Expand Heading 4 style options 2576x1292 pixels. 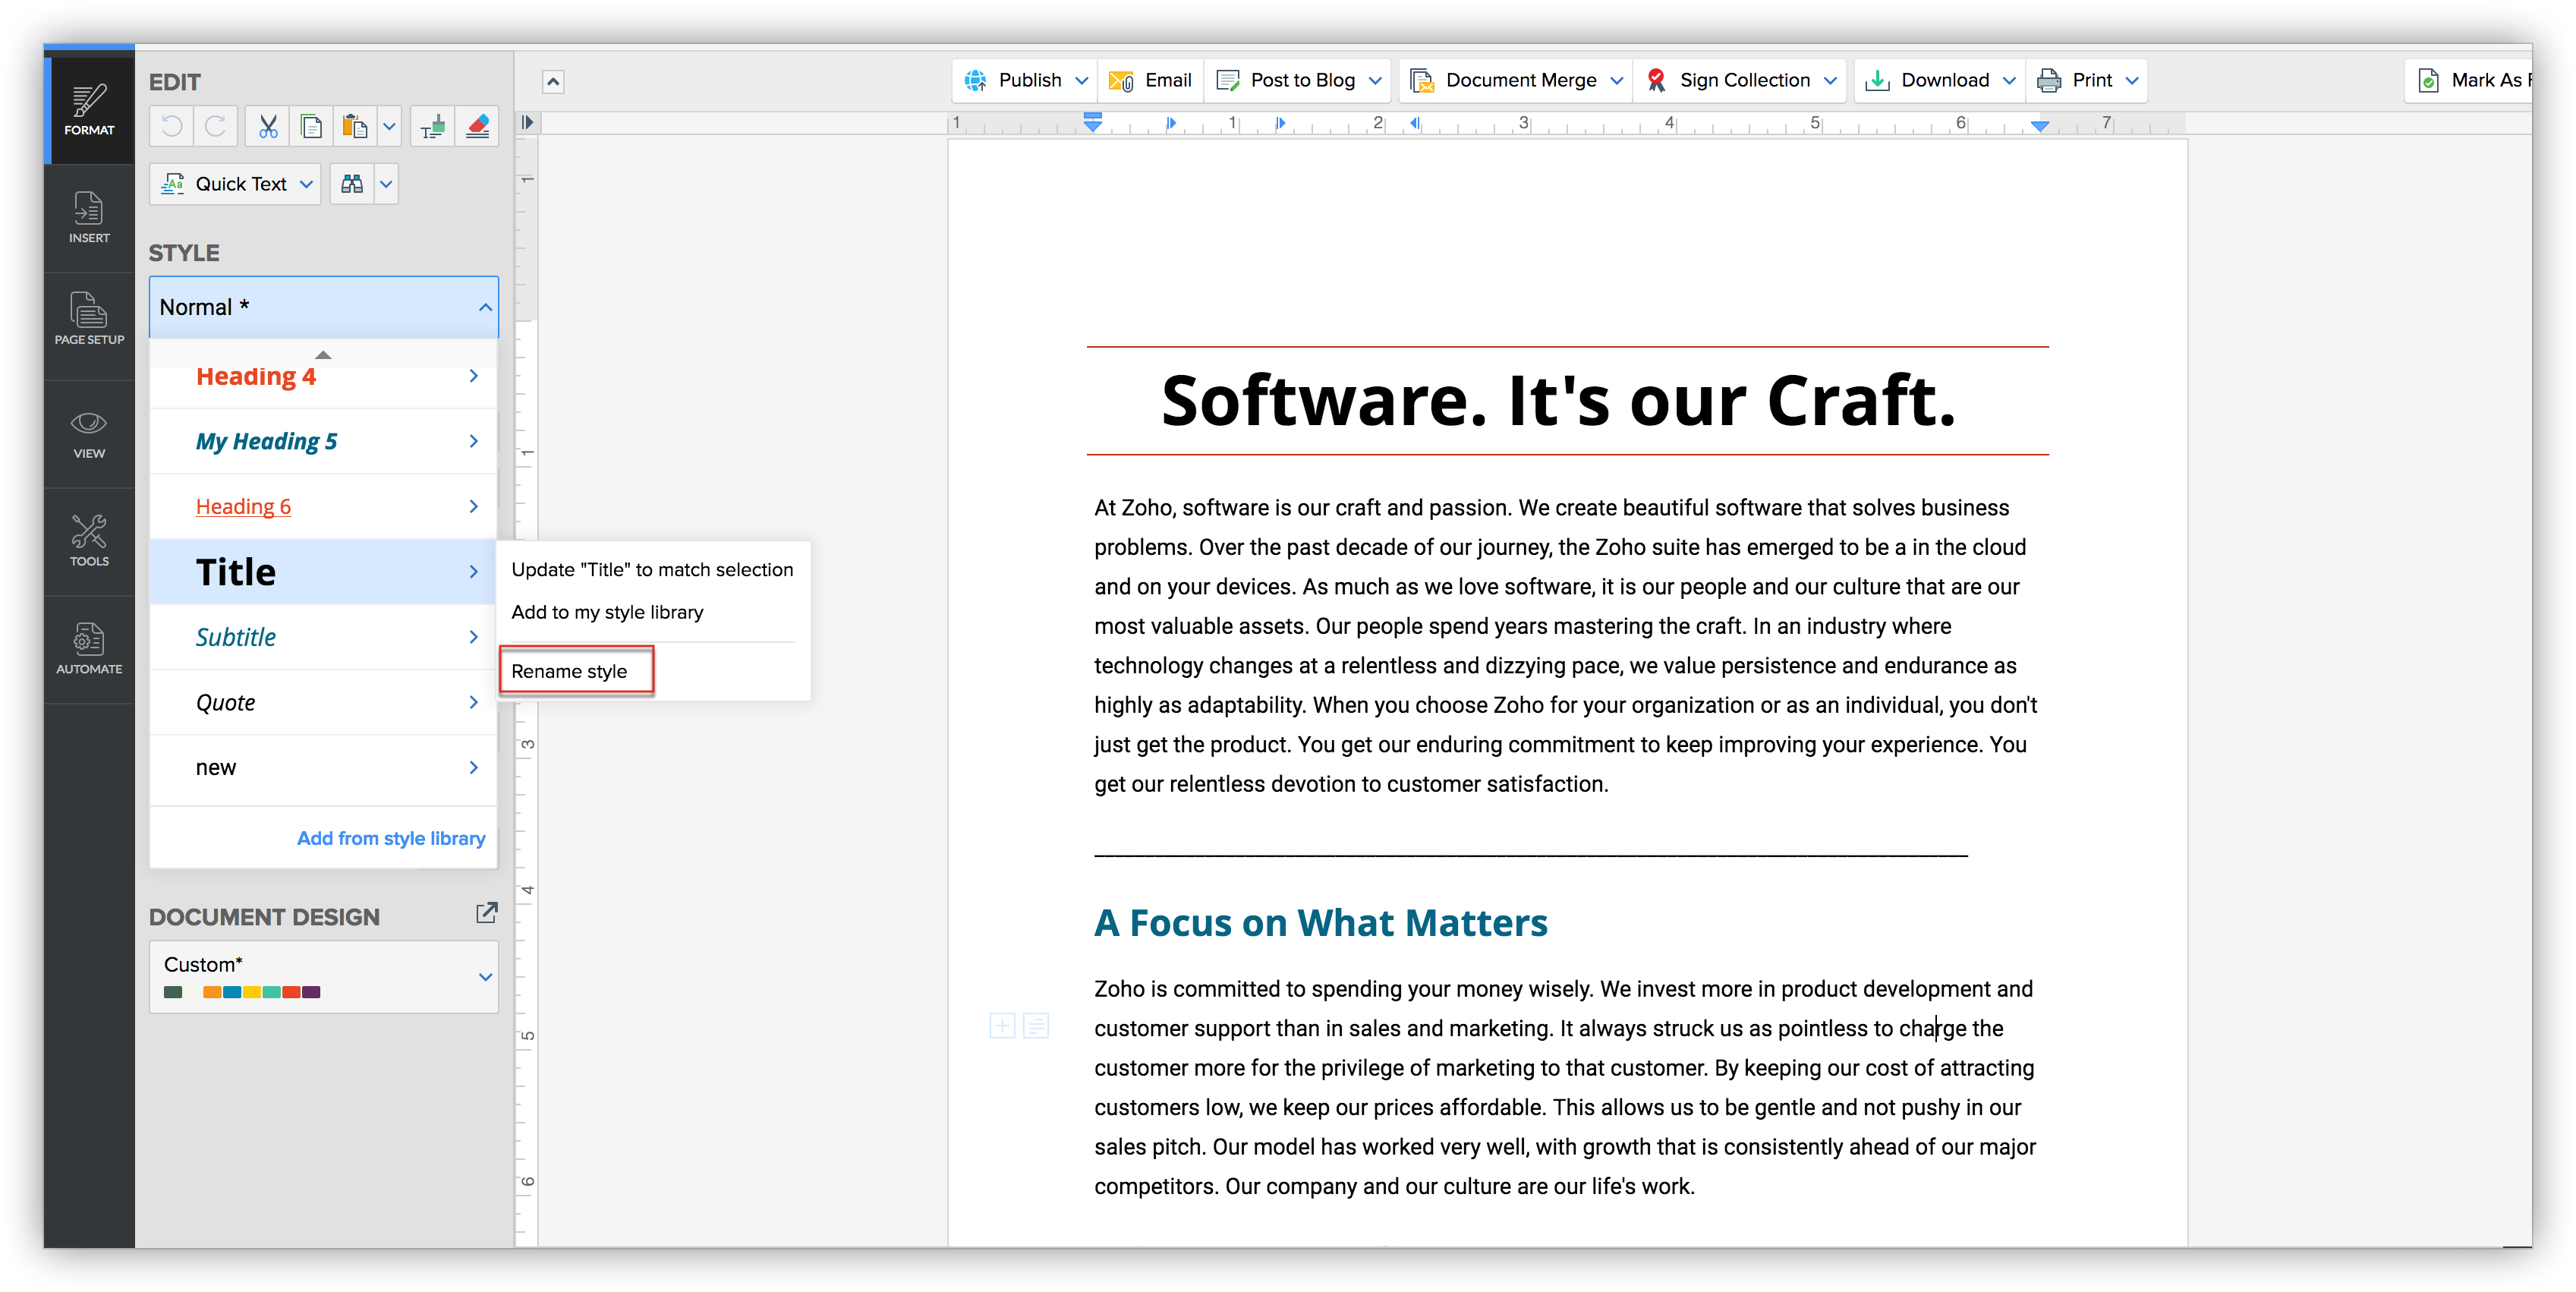(473, 376)
